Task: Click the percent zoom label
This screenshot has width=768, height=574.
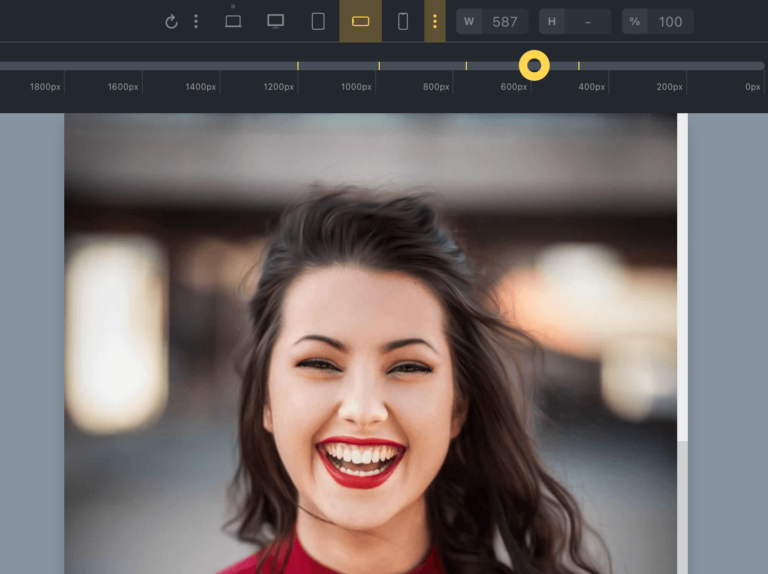Action: 634,22
